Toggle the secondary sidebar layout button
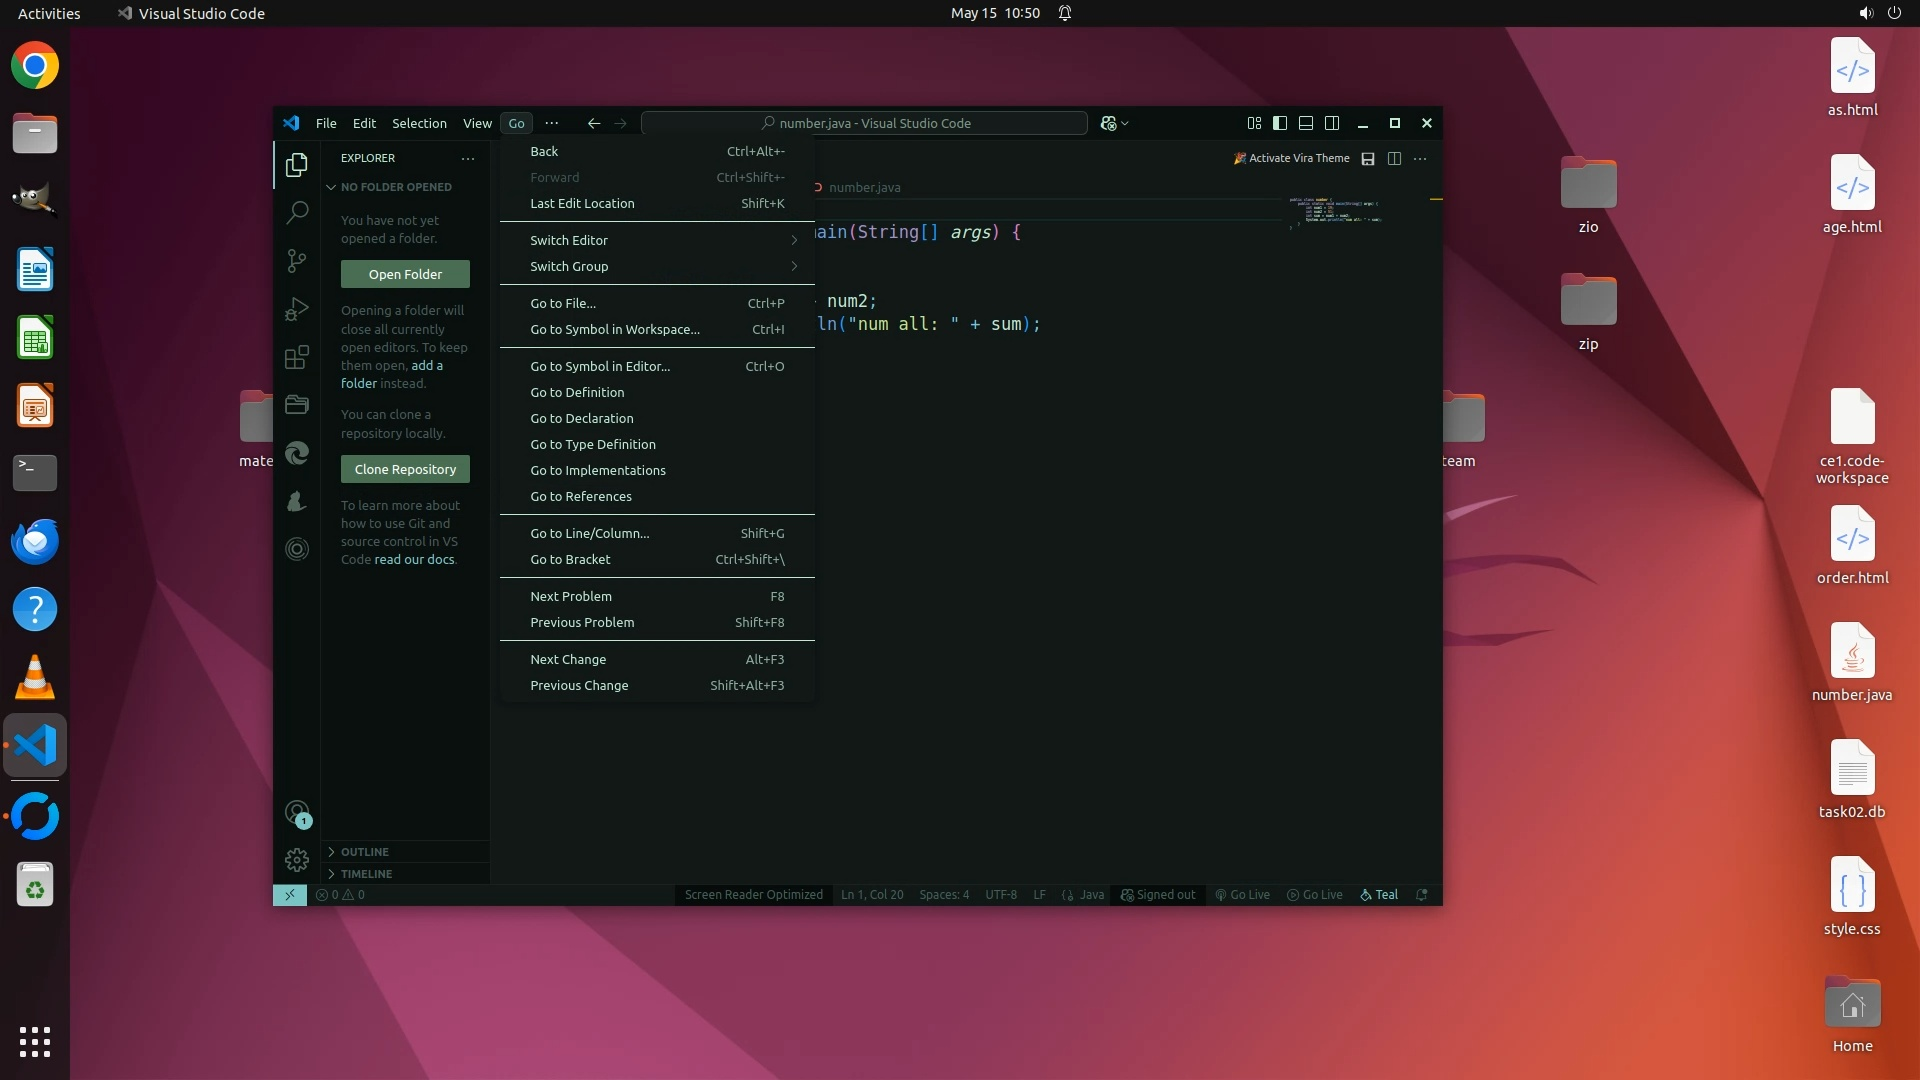 [x=1332, y=123]
